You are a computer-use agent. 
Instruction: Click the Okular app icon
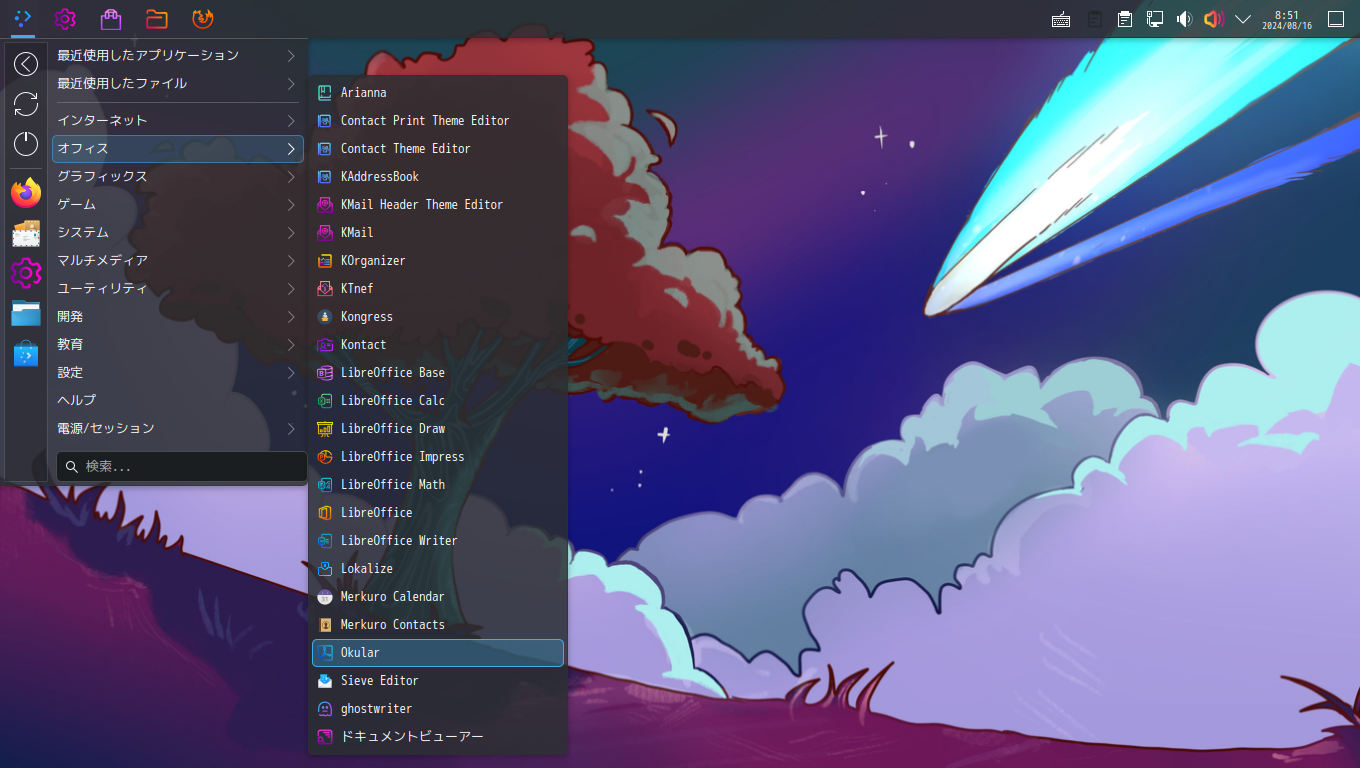[x=324, y=653]
